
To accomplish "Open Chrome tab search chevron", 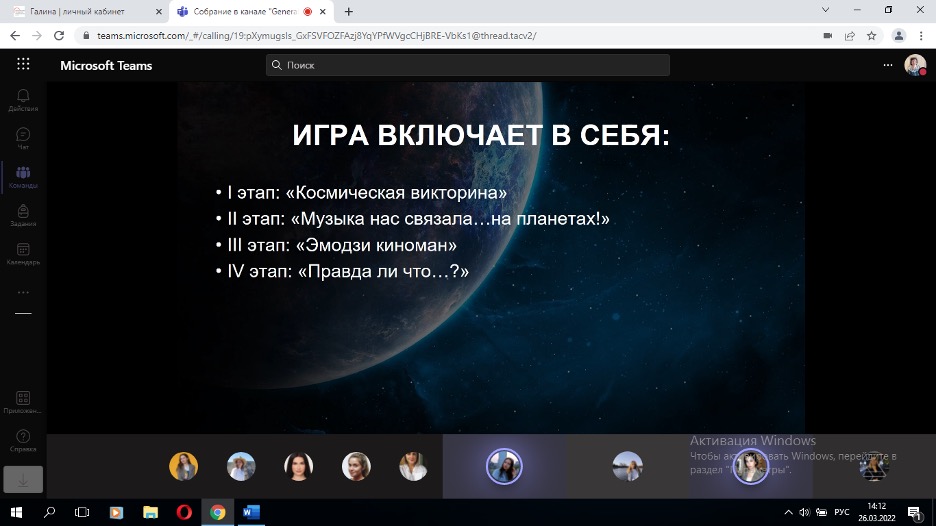I will pyautogui.click(x=825, y=10).
